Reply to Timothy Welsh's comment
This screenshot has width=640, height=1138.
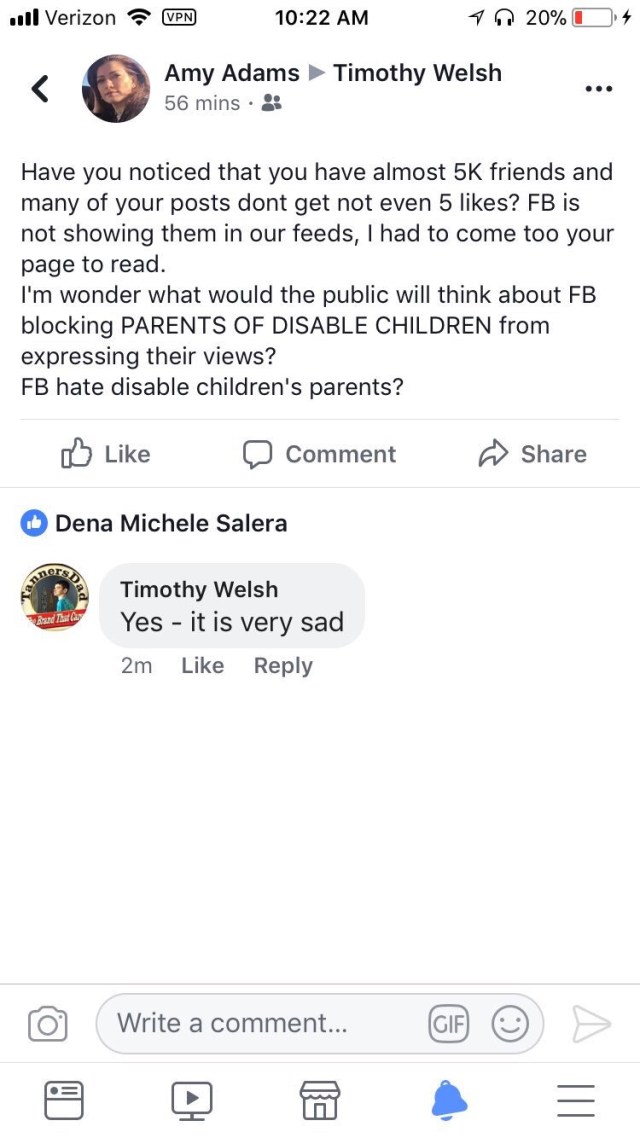tap(283, 666)
